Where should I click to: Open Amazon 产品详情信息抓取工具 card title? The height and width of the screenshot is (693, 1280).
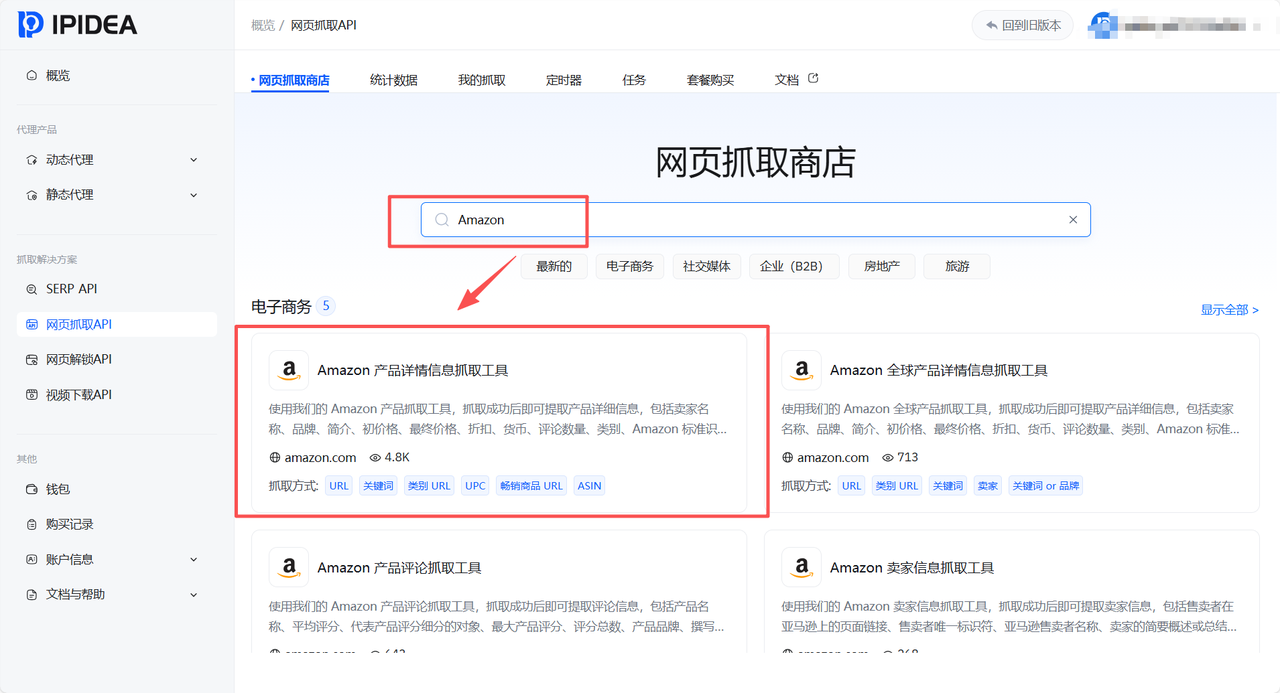(413, 370)
